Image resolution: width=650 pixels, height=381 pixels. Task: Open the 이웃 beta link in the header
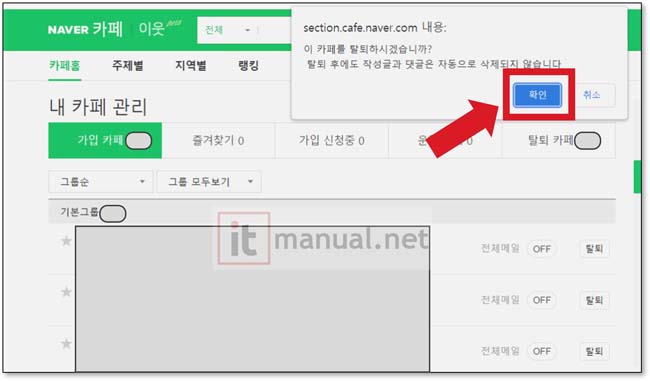(159, 28)
